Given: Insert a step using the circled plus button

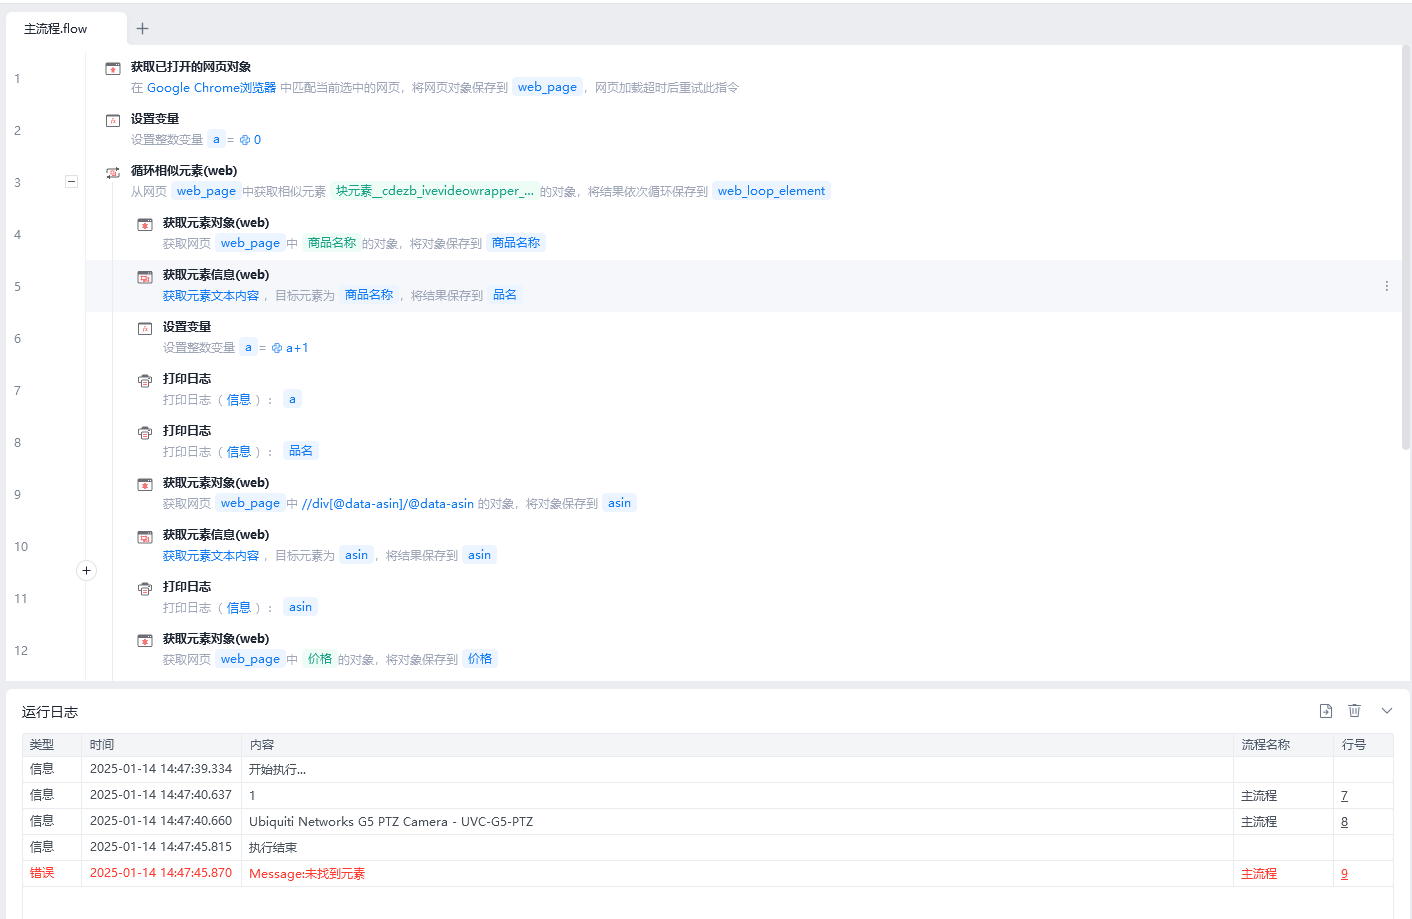Looking at the screenshot, I should (x=87, y=570).
